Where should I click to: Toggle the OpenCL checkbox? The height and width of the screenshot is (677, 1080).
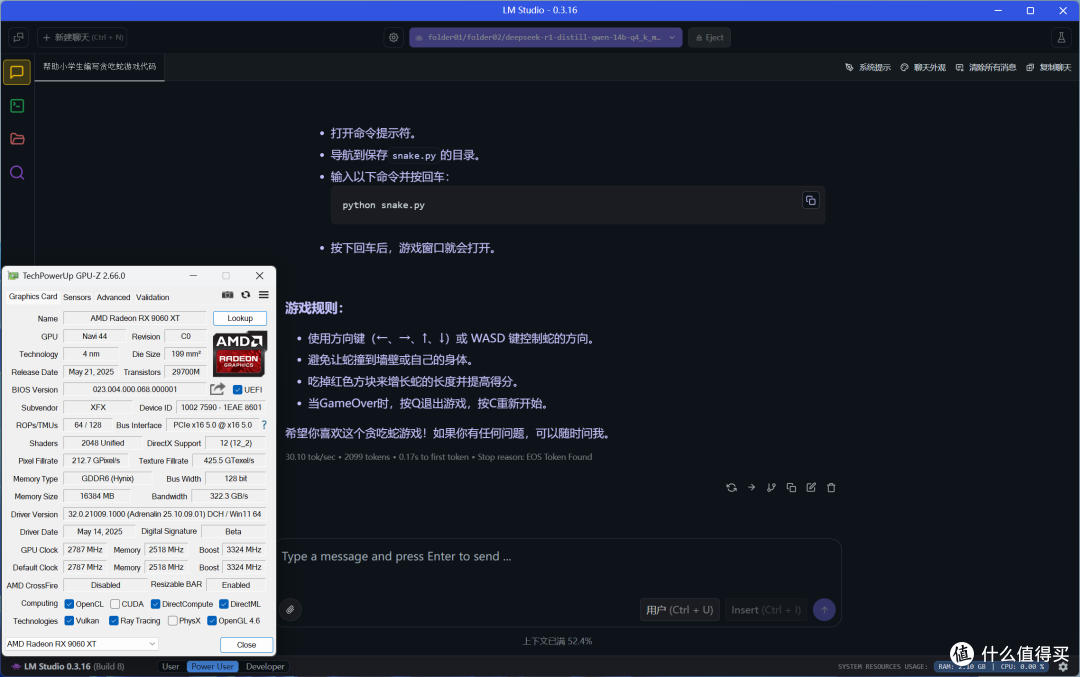point(69,604)
